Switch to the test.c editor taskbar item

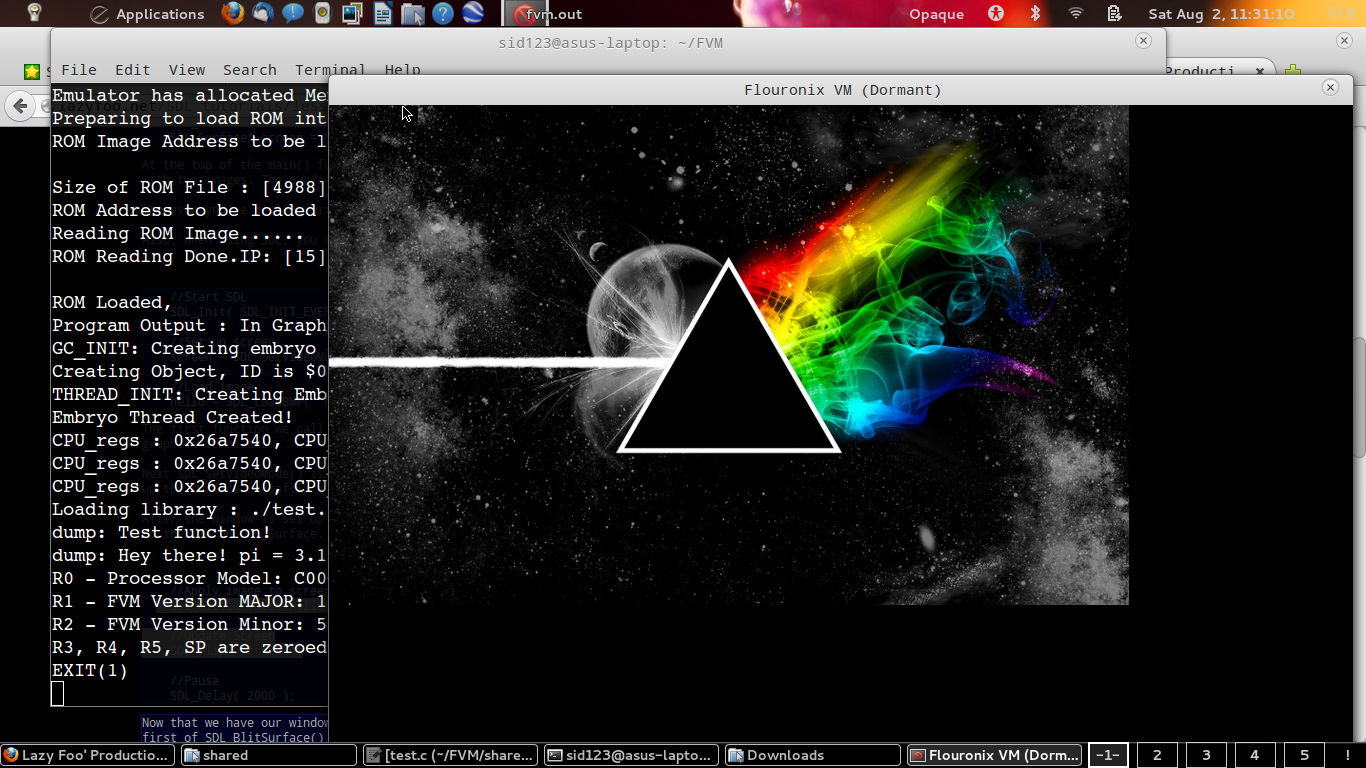pyautogui.click(x=451, y=755)
